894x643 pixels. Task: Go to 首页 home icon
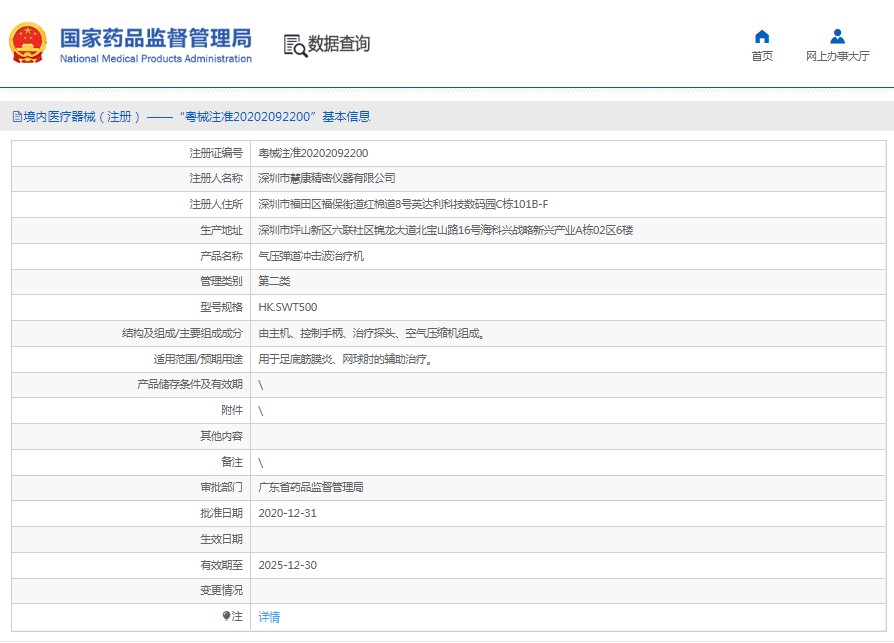(x=762, y=36)
